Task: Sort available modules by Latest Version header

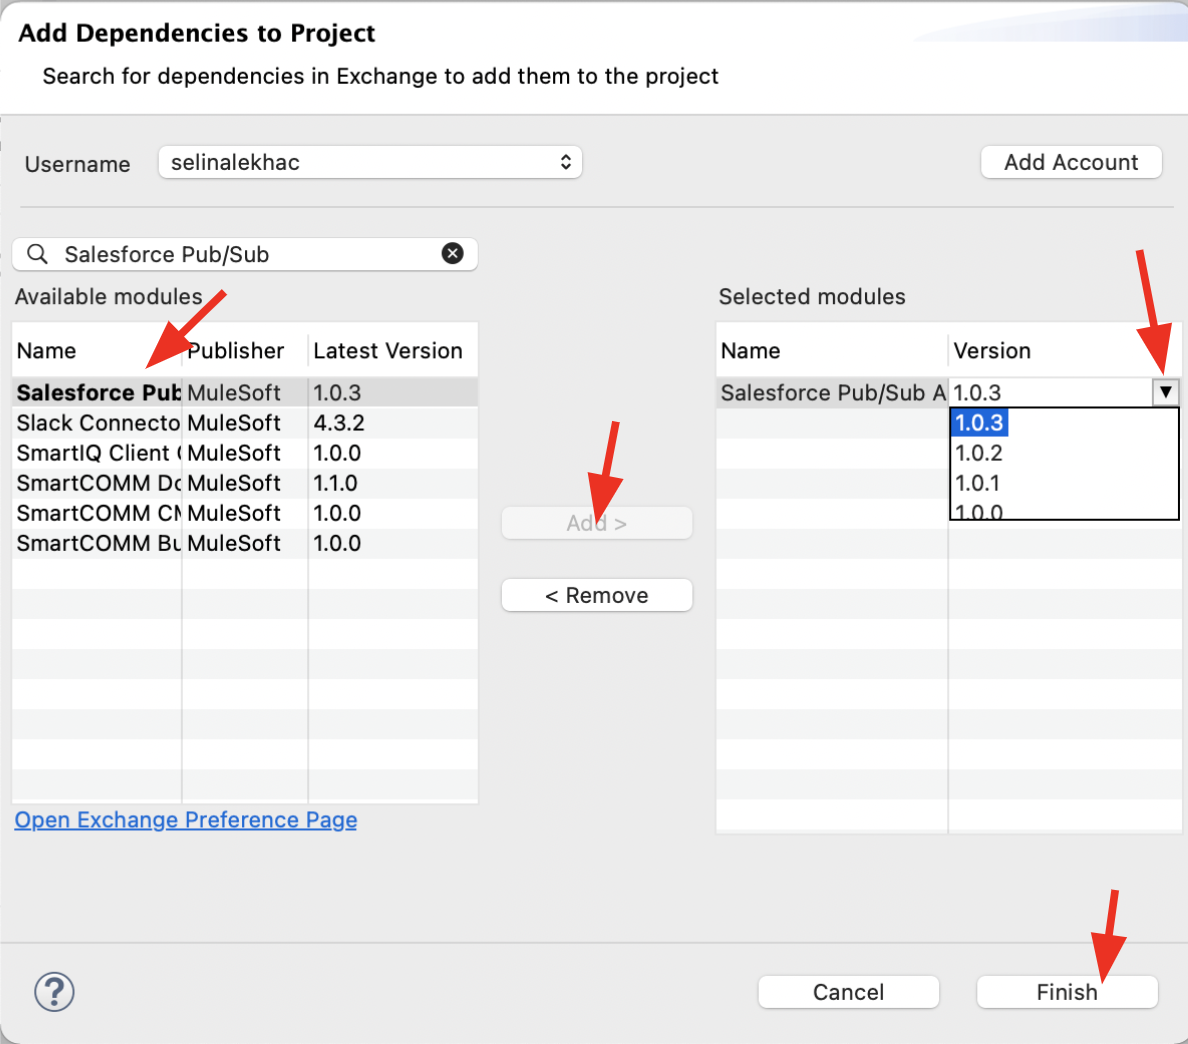Action: tap(388, 351)
